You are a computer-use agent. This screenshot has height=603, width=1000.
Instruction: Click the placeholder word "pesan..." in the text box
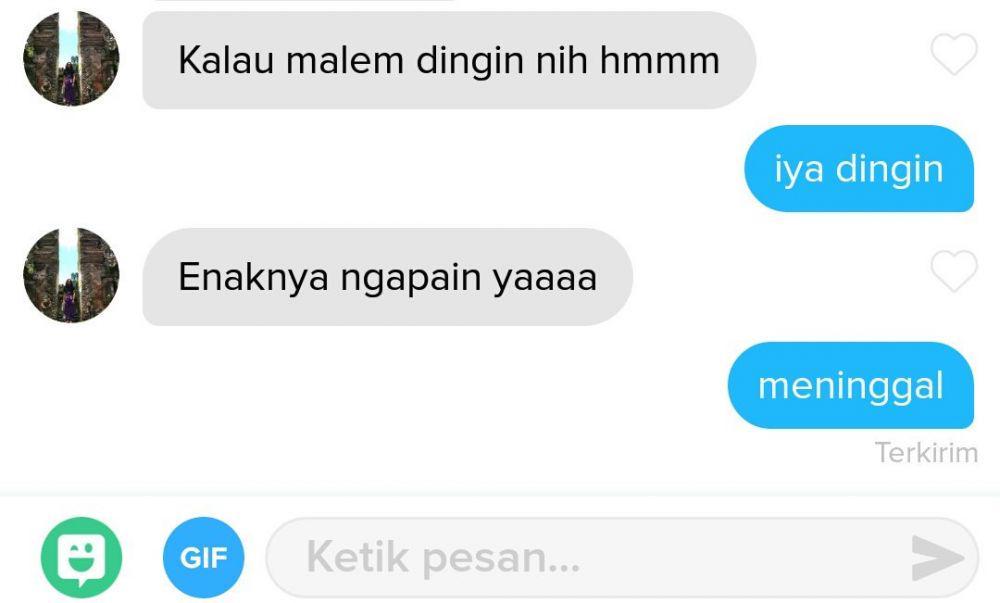click(x=501, y=560)
